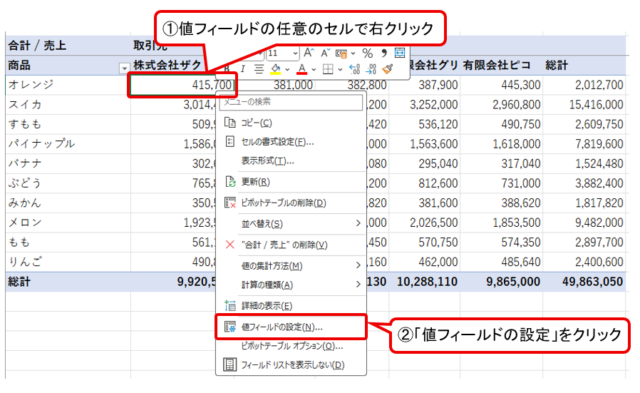
Task: Apply red font color
Action: click(x=302, y=69)
